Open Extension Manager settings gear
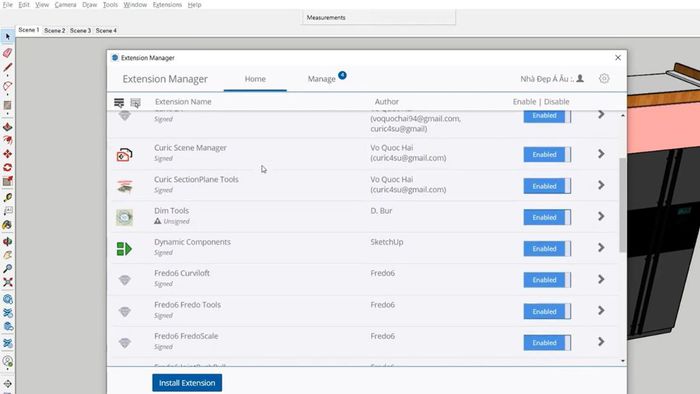700x394 pixels. point(604,79)
